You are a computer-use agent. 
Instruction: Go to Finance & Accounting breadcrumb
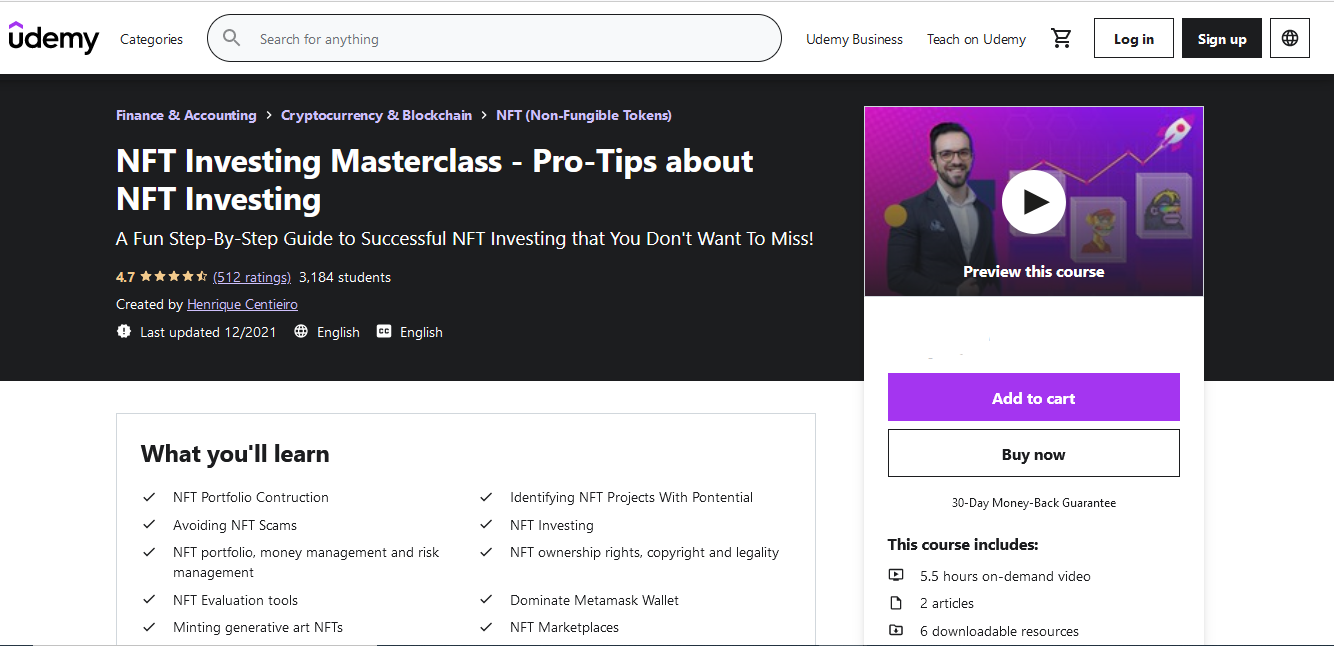186,115
